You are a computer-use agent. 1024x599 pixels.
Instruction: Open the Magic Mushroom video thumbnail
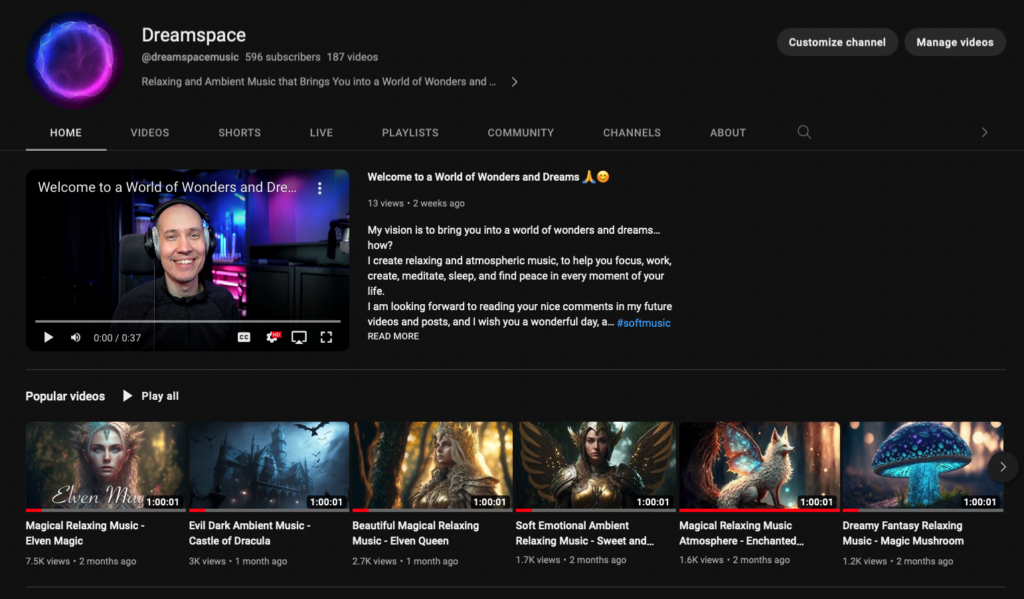(923, 466)
